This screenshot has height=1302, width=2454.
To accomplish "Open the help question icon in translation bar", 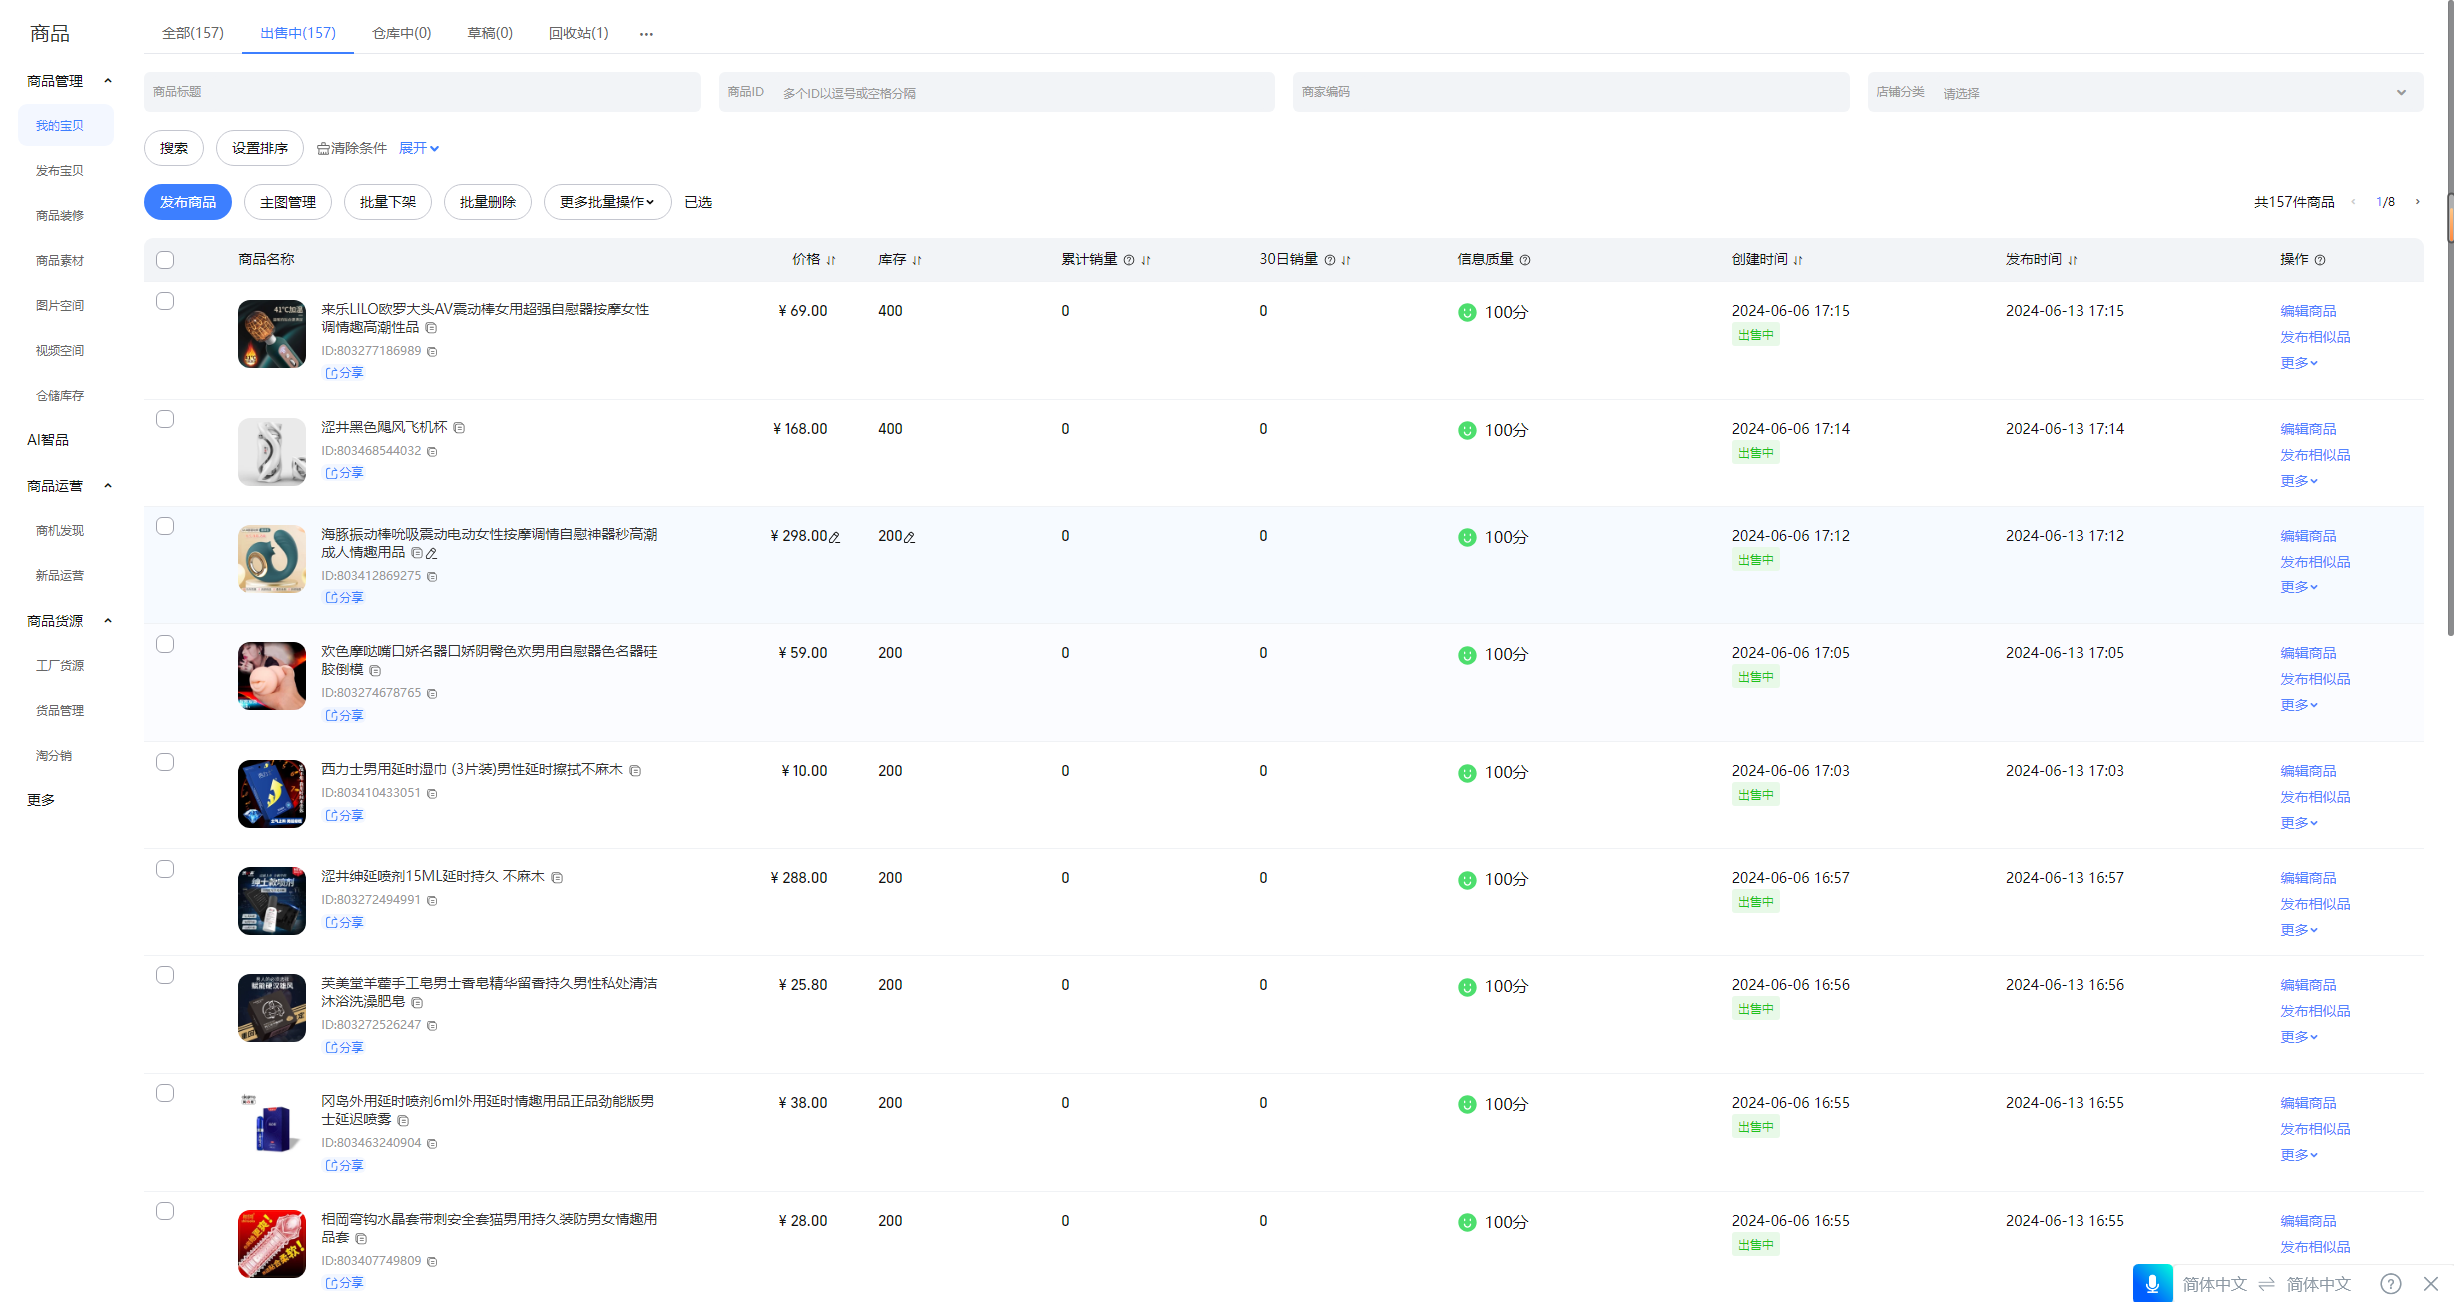I will tap(2391, 1284).
